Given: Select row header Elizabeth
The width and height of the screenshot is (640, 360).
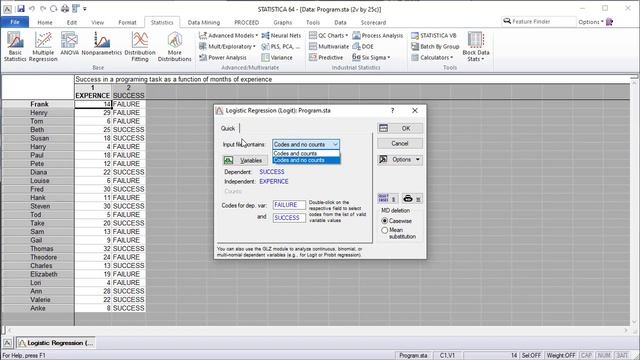Looking at the screenshot, I should (38, 274).
